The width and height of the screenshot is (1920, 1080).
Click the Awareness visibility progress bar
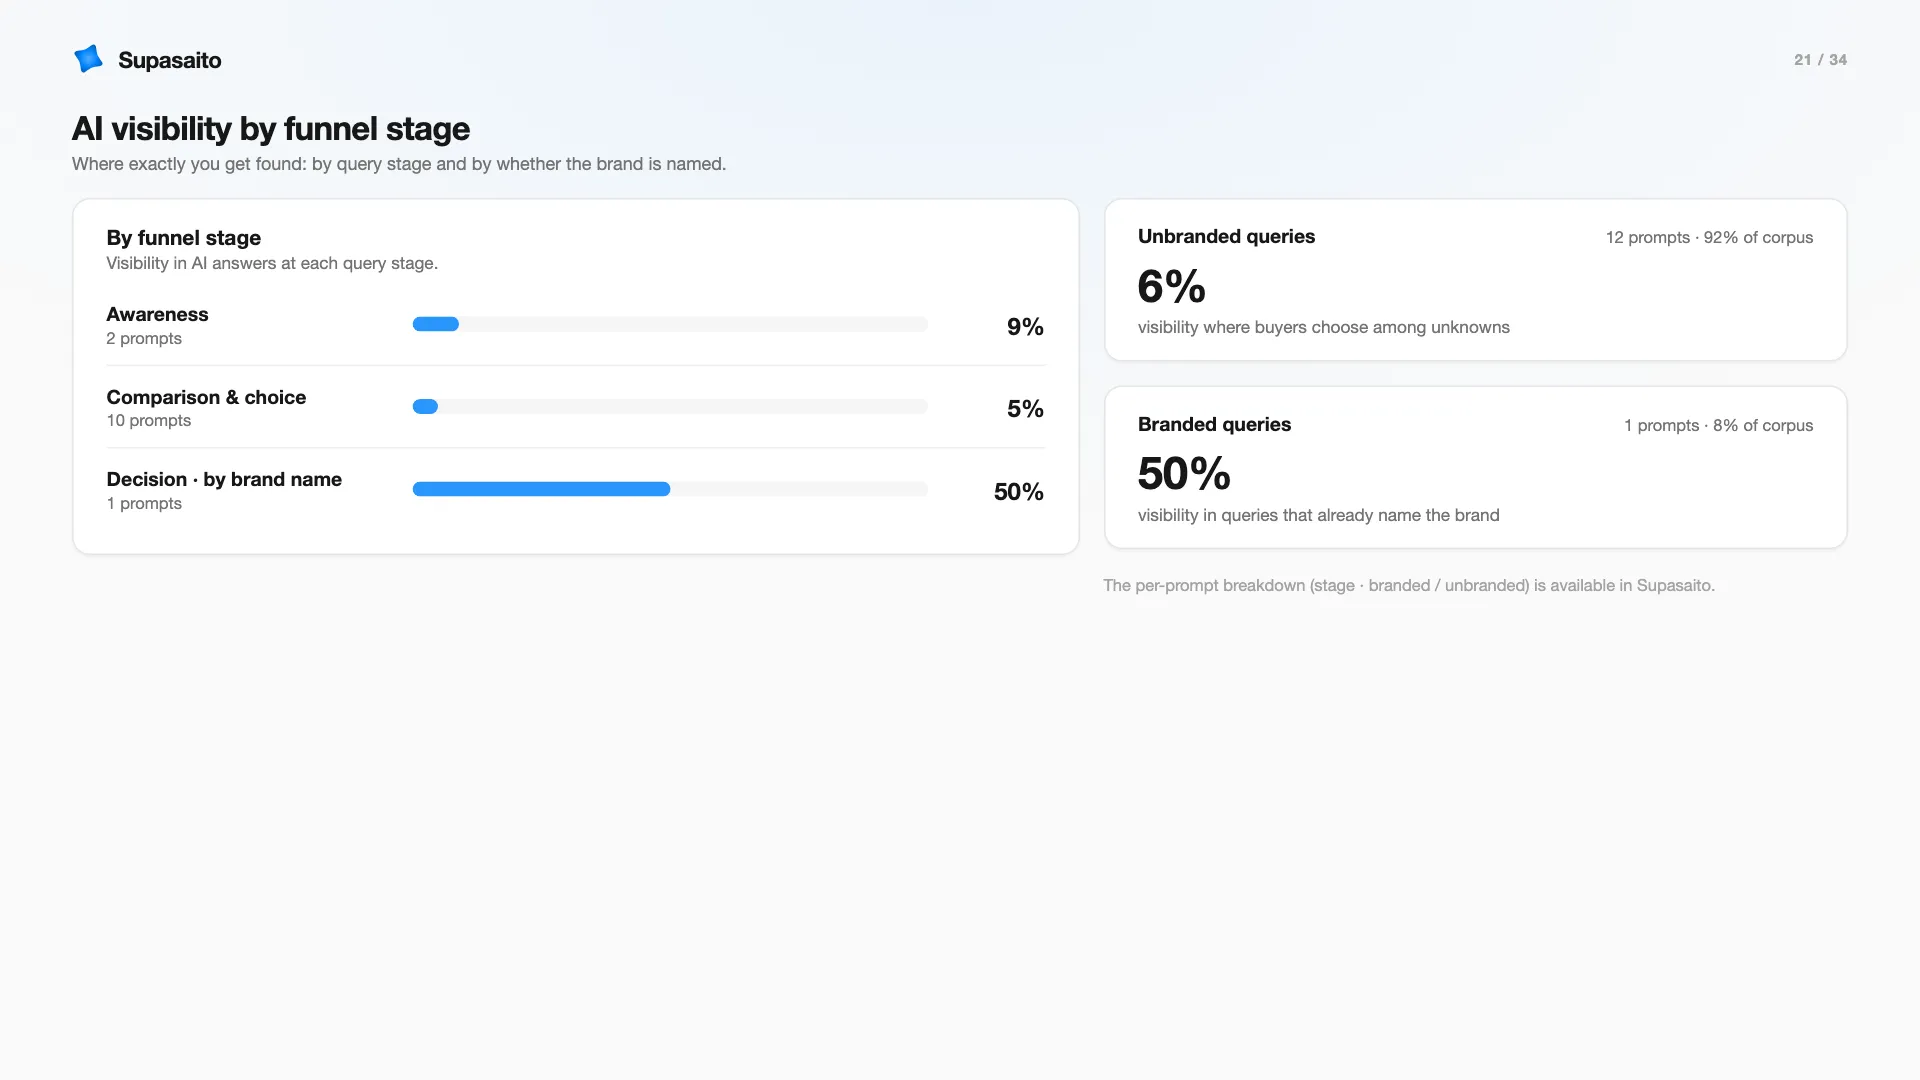coord(670,324)
